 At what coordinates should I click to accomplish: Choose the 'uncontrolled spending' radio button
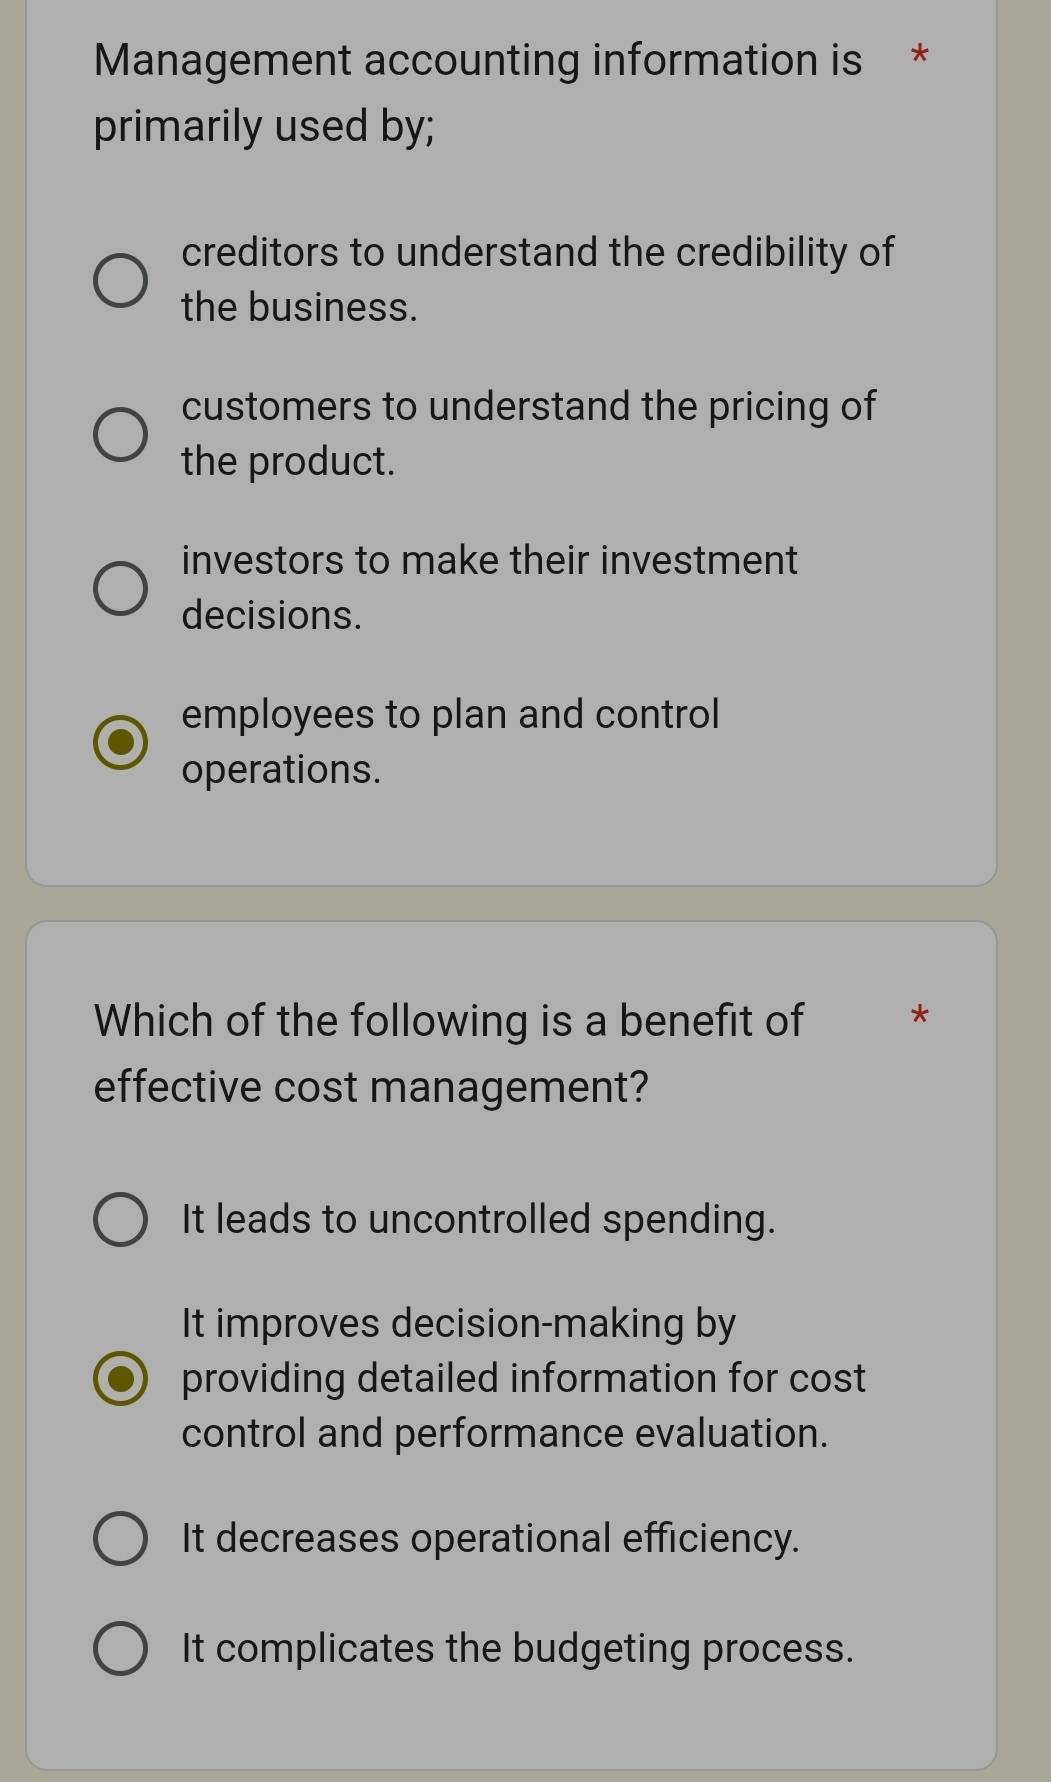[x=120, y=1220]
